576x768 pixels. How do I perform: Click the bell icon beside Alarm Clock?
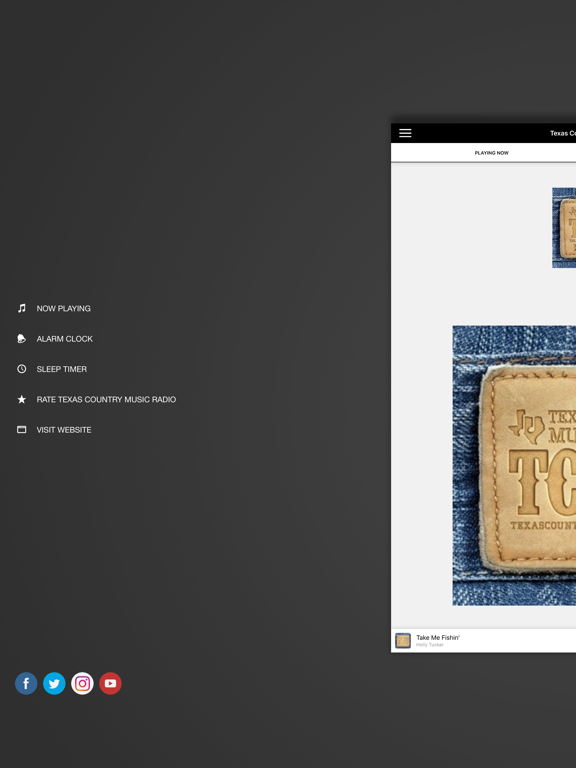[22, 338]
